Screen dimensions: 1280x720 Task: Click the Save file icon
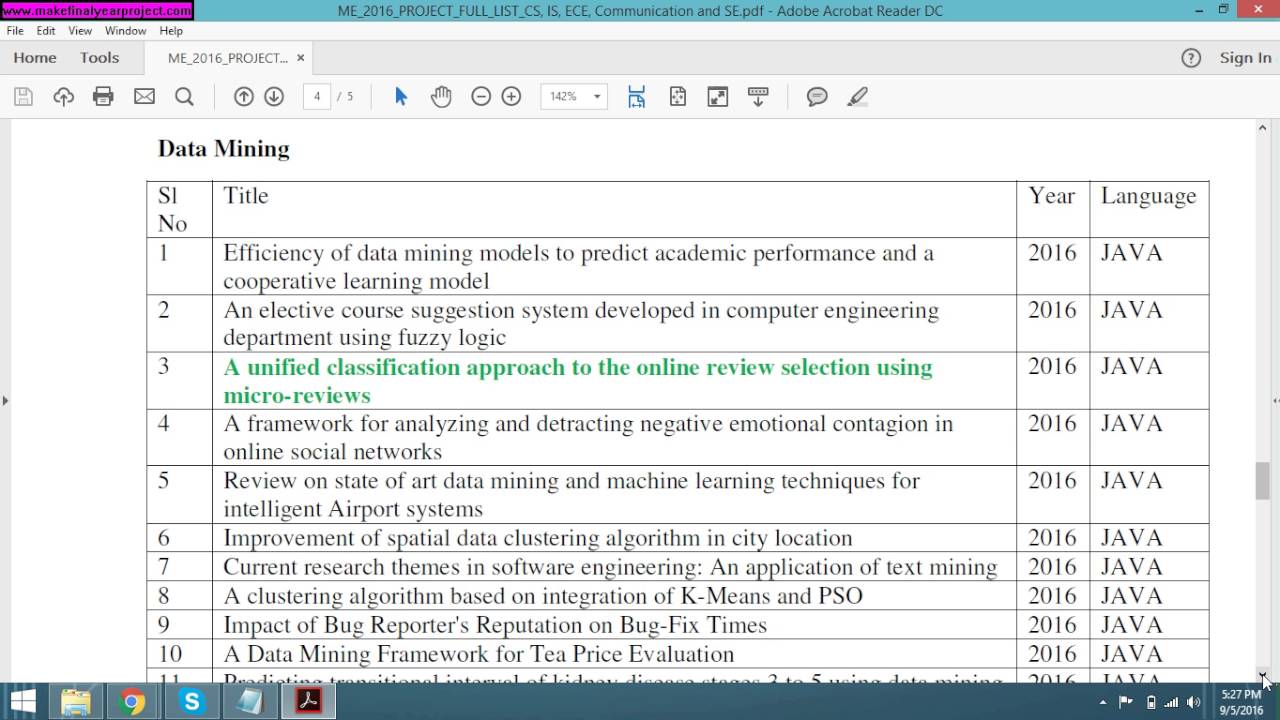[23, 97]
